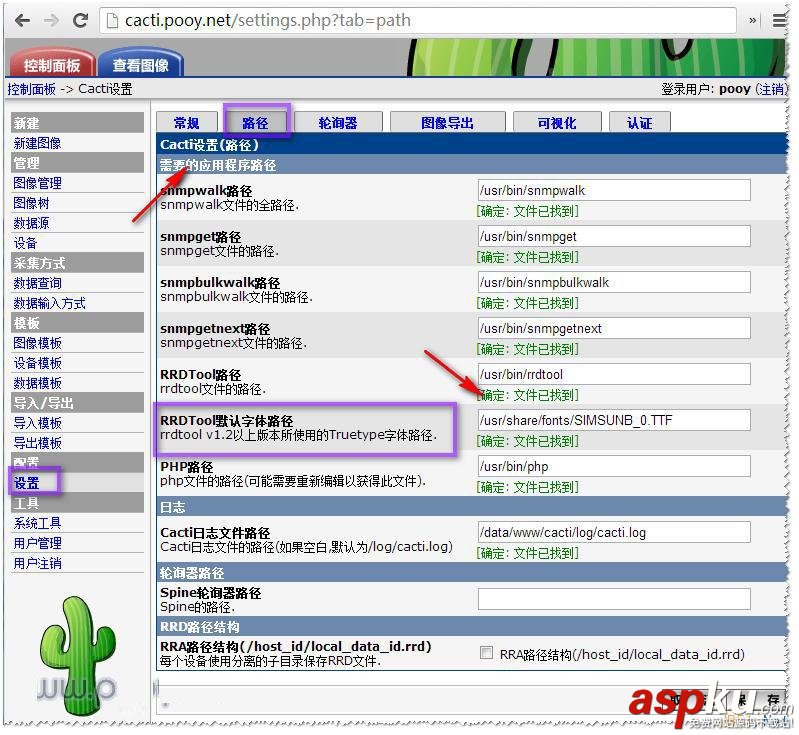This screenshot has height=735, width=799.
Task: Switch to the 认证 settings tab
Action: (x=640, y=122)
